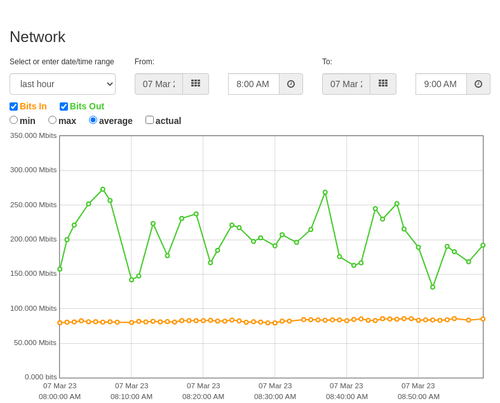Click the 0.000 bits axis label
Image resolution: width=500 pixels, height=403 pixels.
pos(41,377)
